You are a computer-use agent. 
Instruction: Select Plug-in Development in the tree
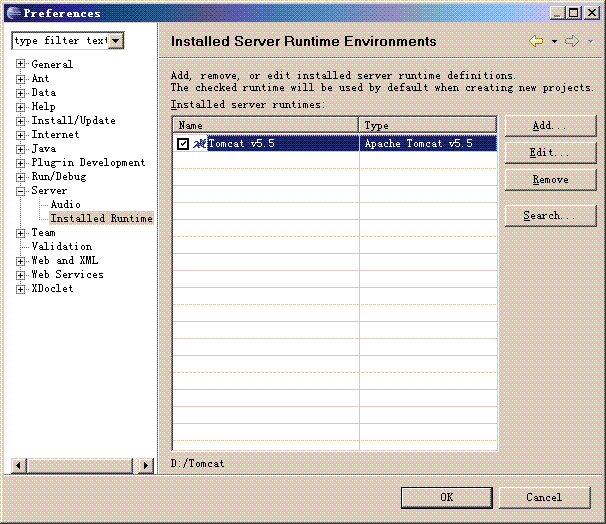pyautogui.click(x=88, y=163)
